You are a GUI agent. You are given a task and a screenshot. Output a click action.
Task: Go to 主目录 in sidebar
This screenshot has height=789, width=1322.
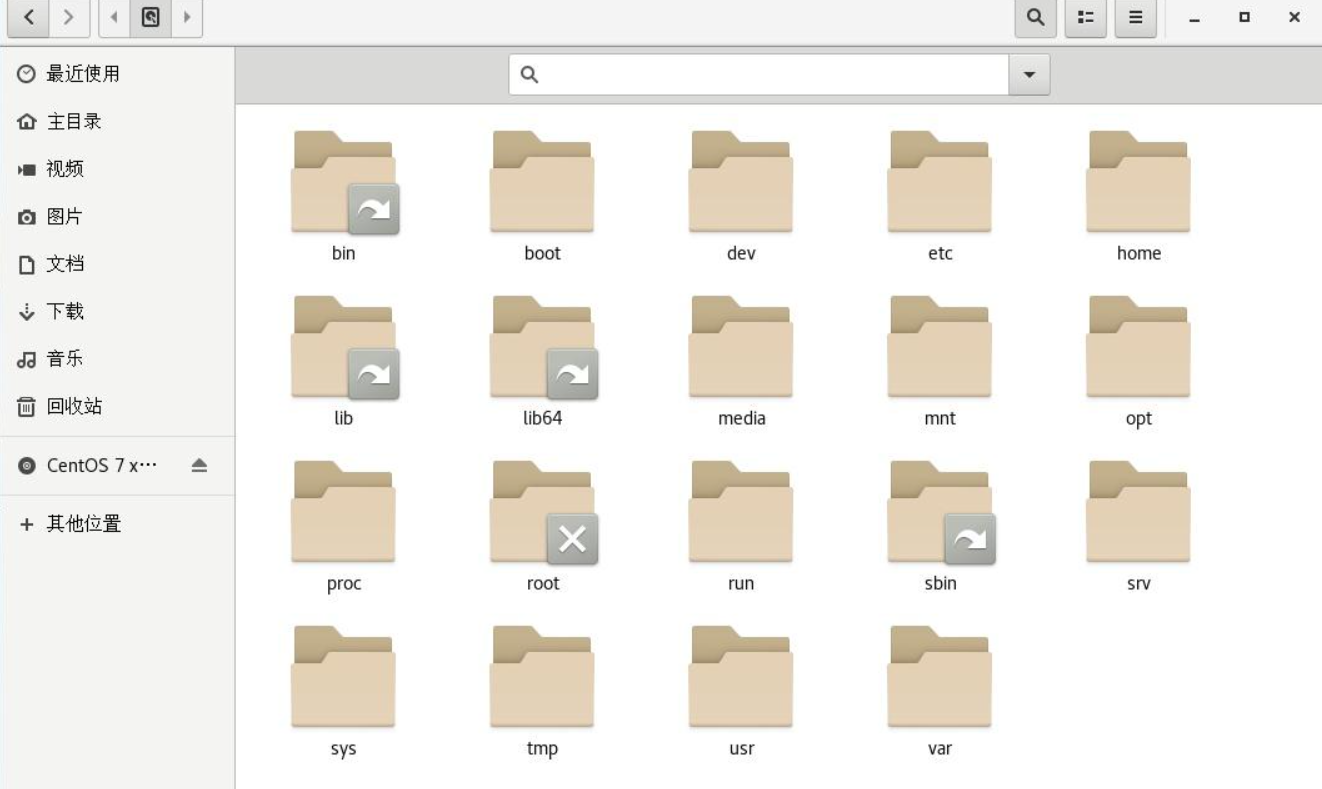pos(74,122)
